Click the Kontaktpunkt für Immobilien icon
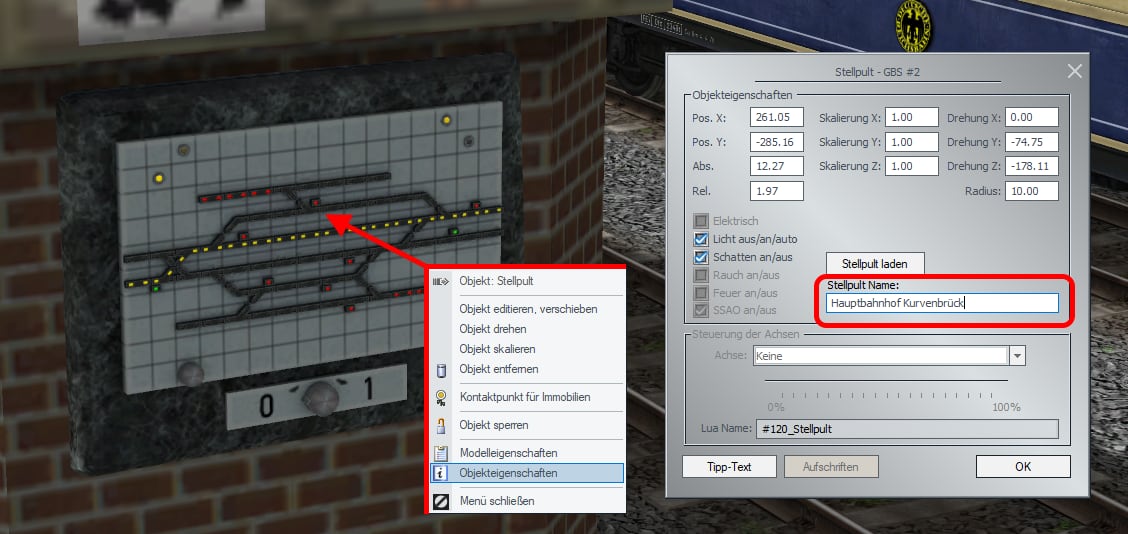This screenshot has height=534, width=1128. [442, 397]
